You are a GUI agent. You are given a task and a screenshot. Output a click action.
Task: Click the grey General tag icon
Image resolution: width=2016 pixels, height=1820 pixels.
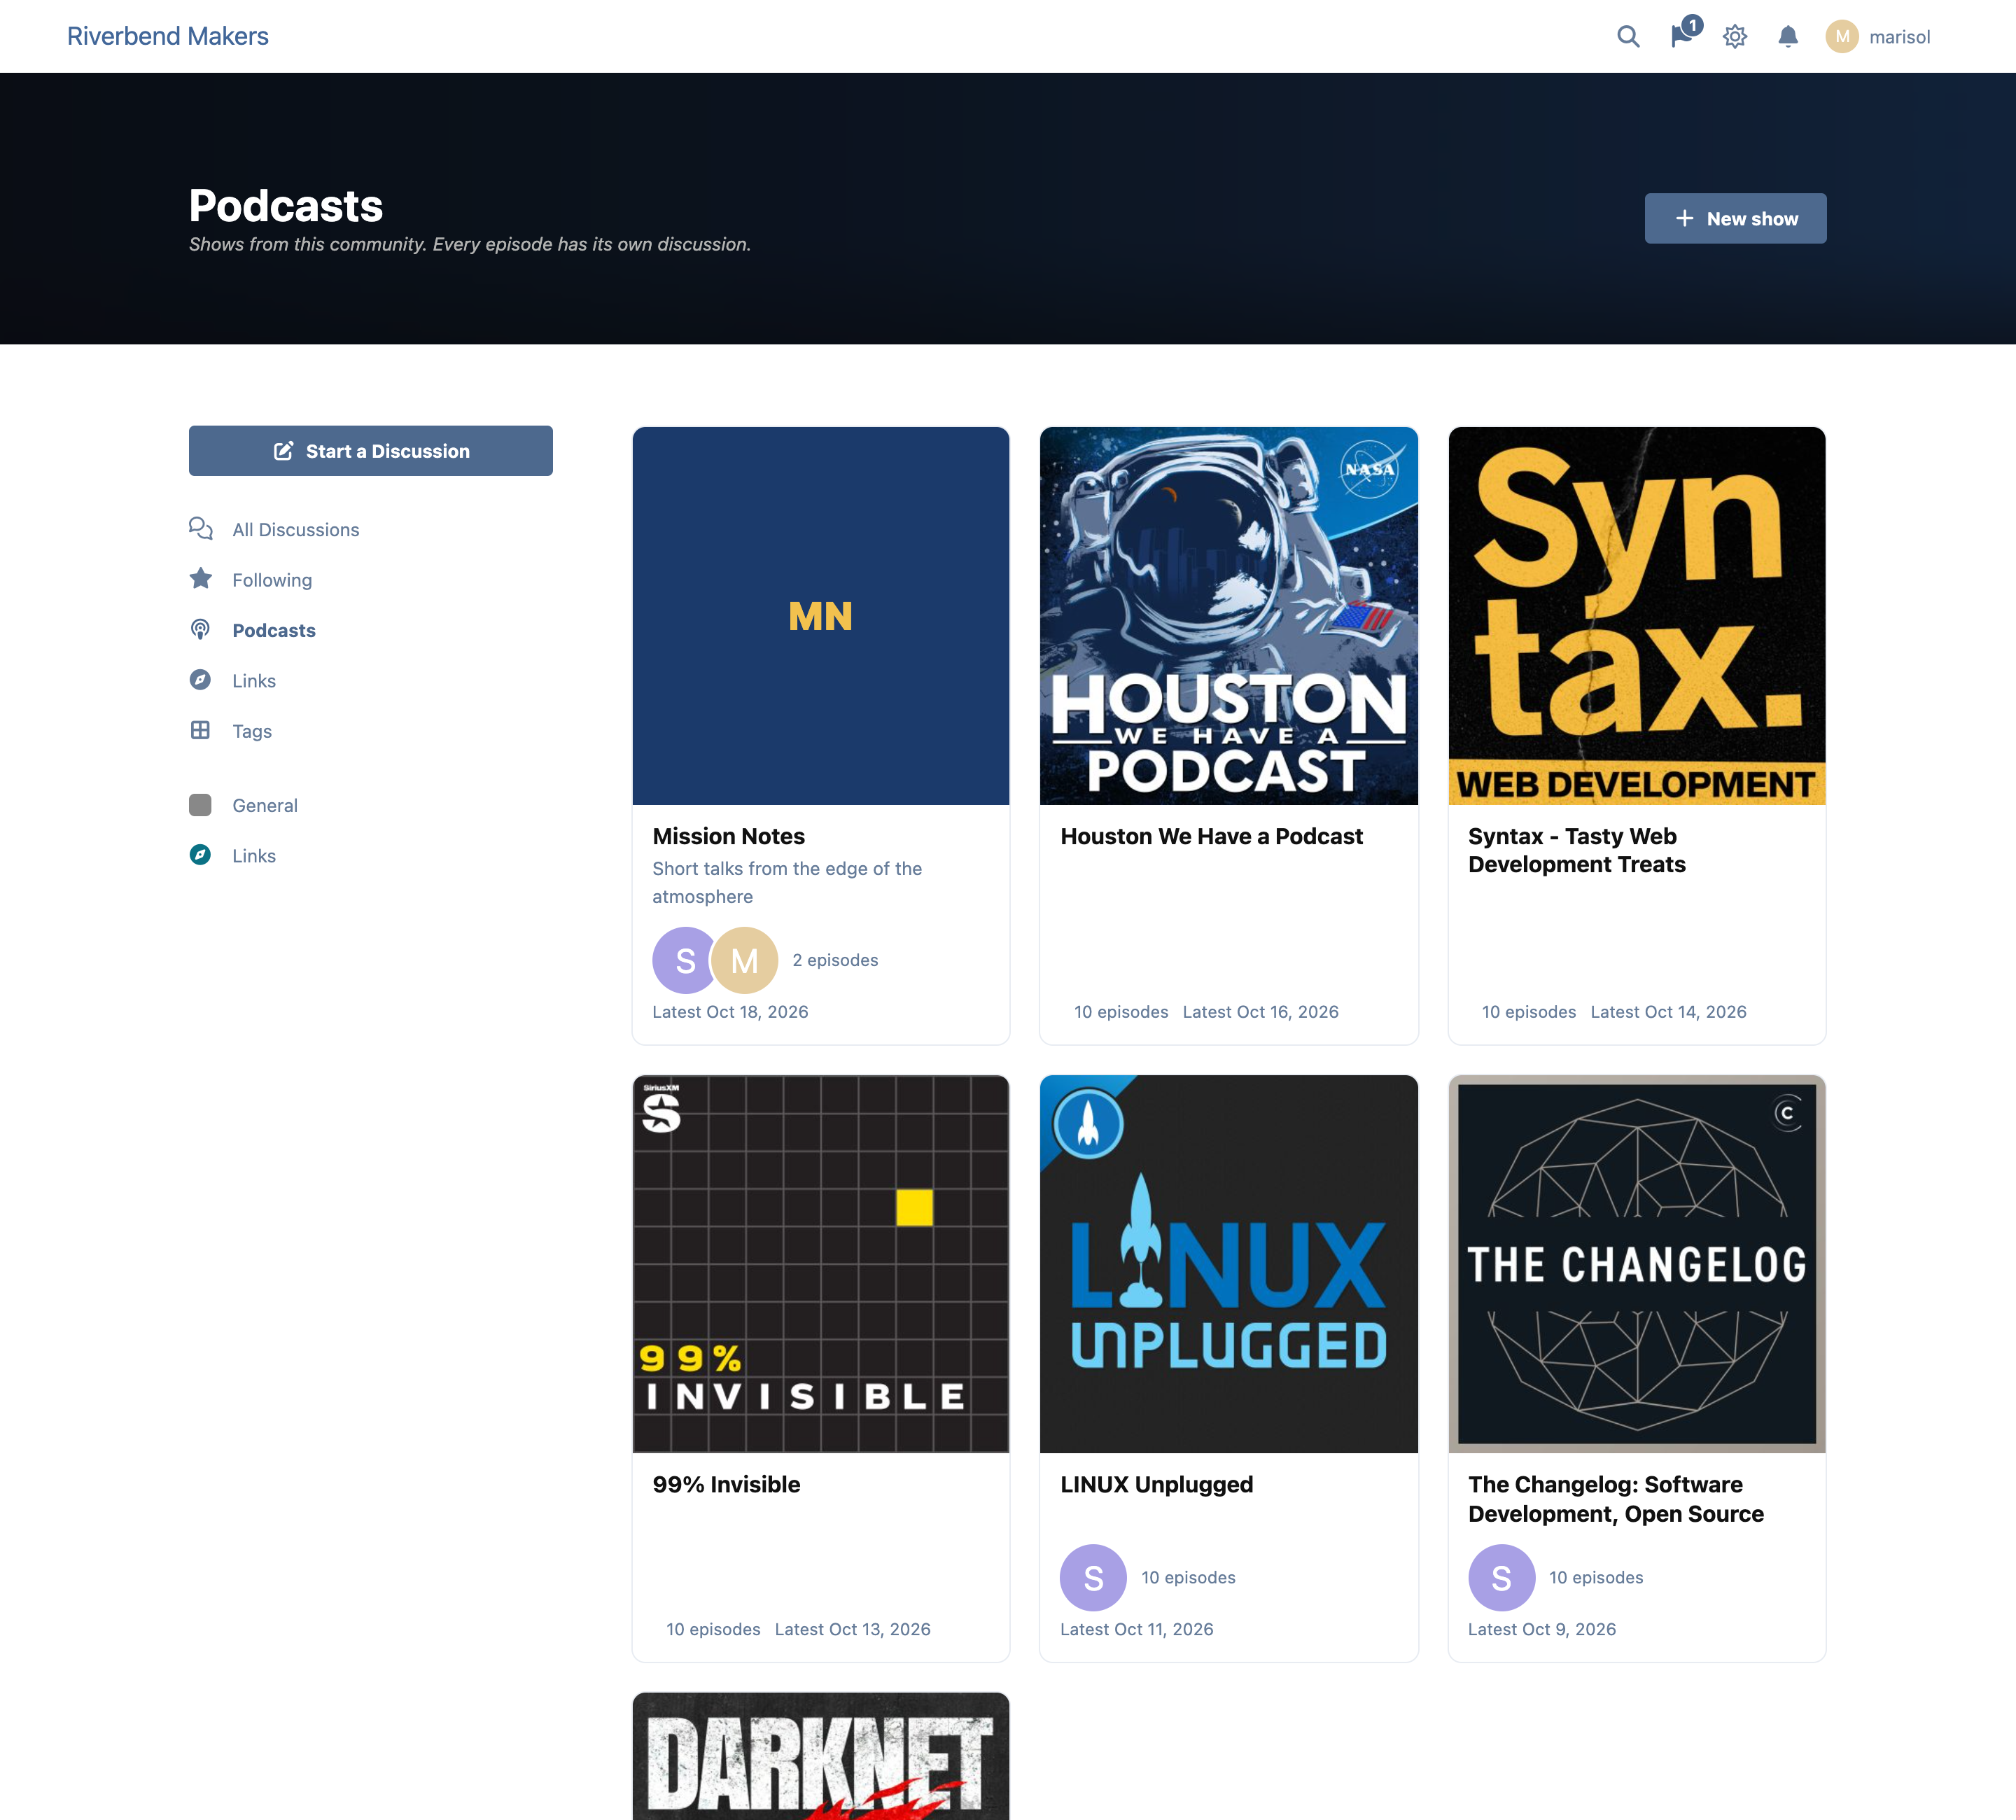[x=201, y=805]
